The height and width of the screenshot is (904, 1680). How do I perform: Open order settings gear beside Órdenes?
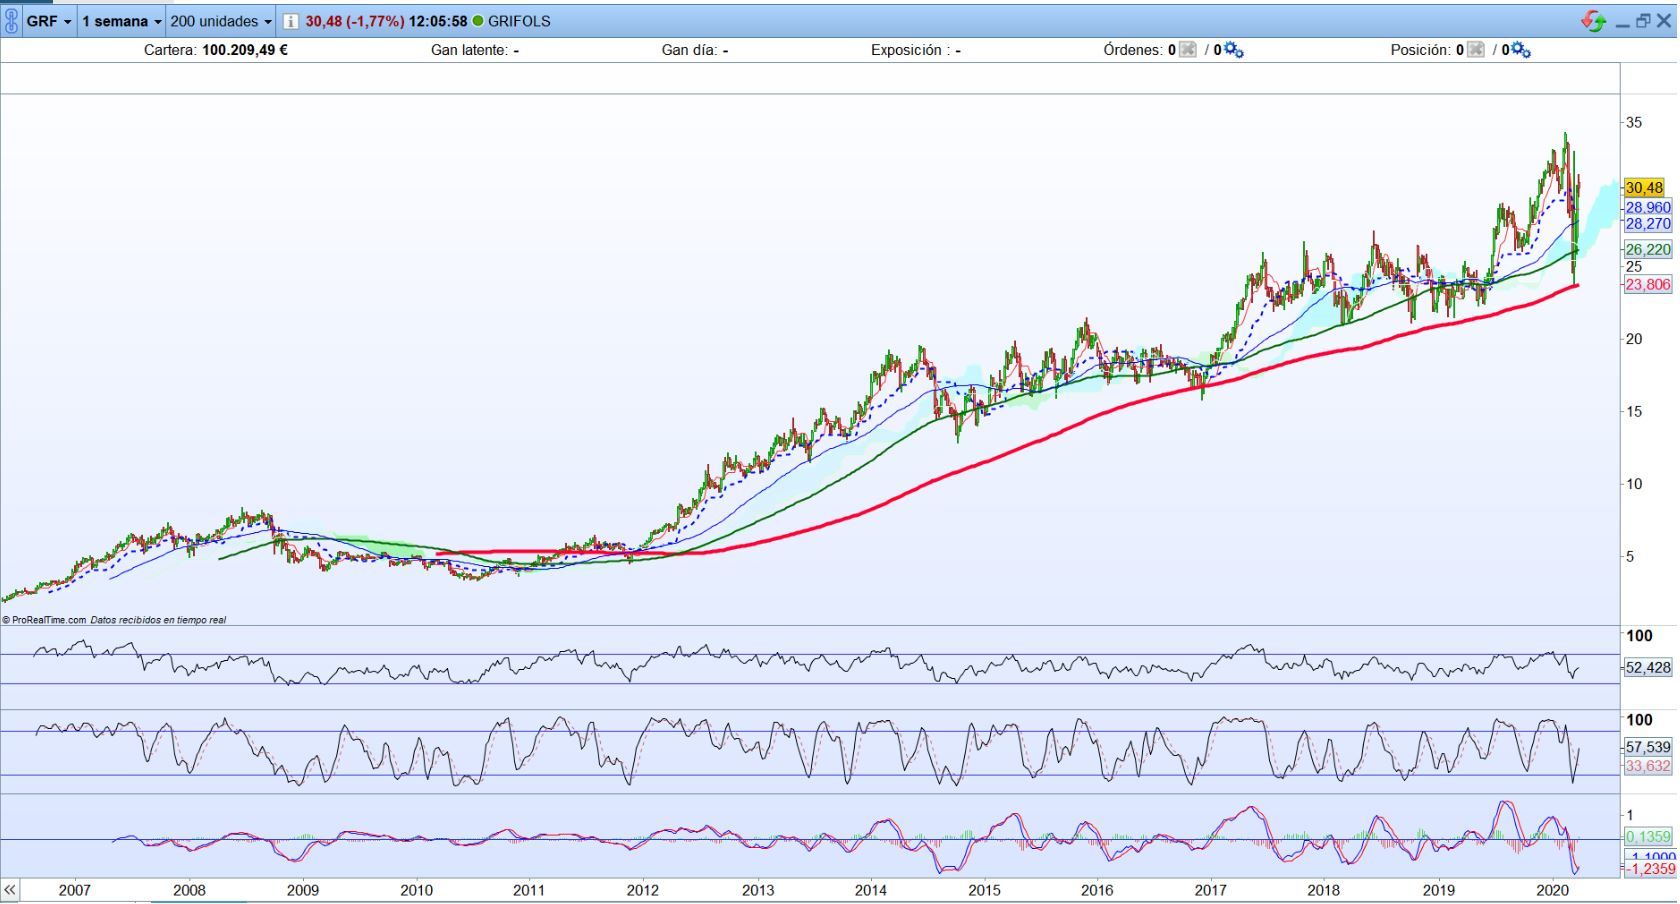coord(1234,50)
